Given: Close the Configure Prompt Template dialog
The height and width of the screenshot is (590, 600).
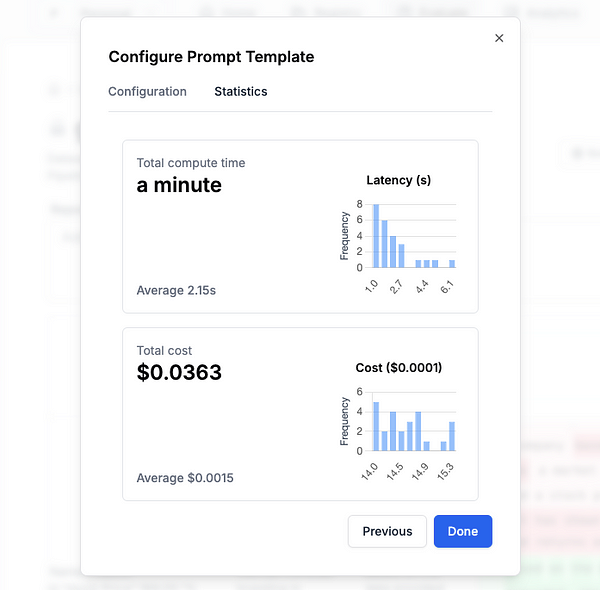Looking at the screenshot, I should tap(499, 38).
